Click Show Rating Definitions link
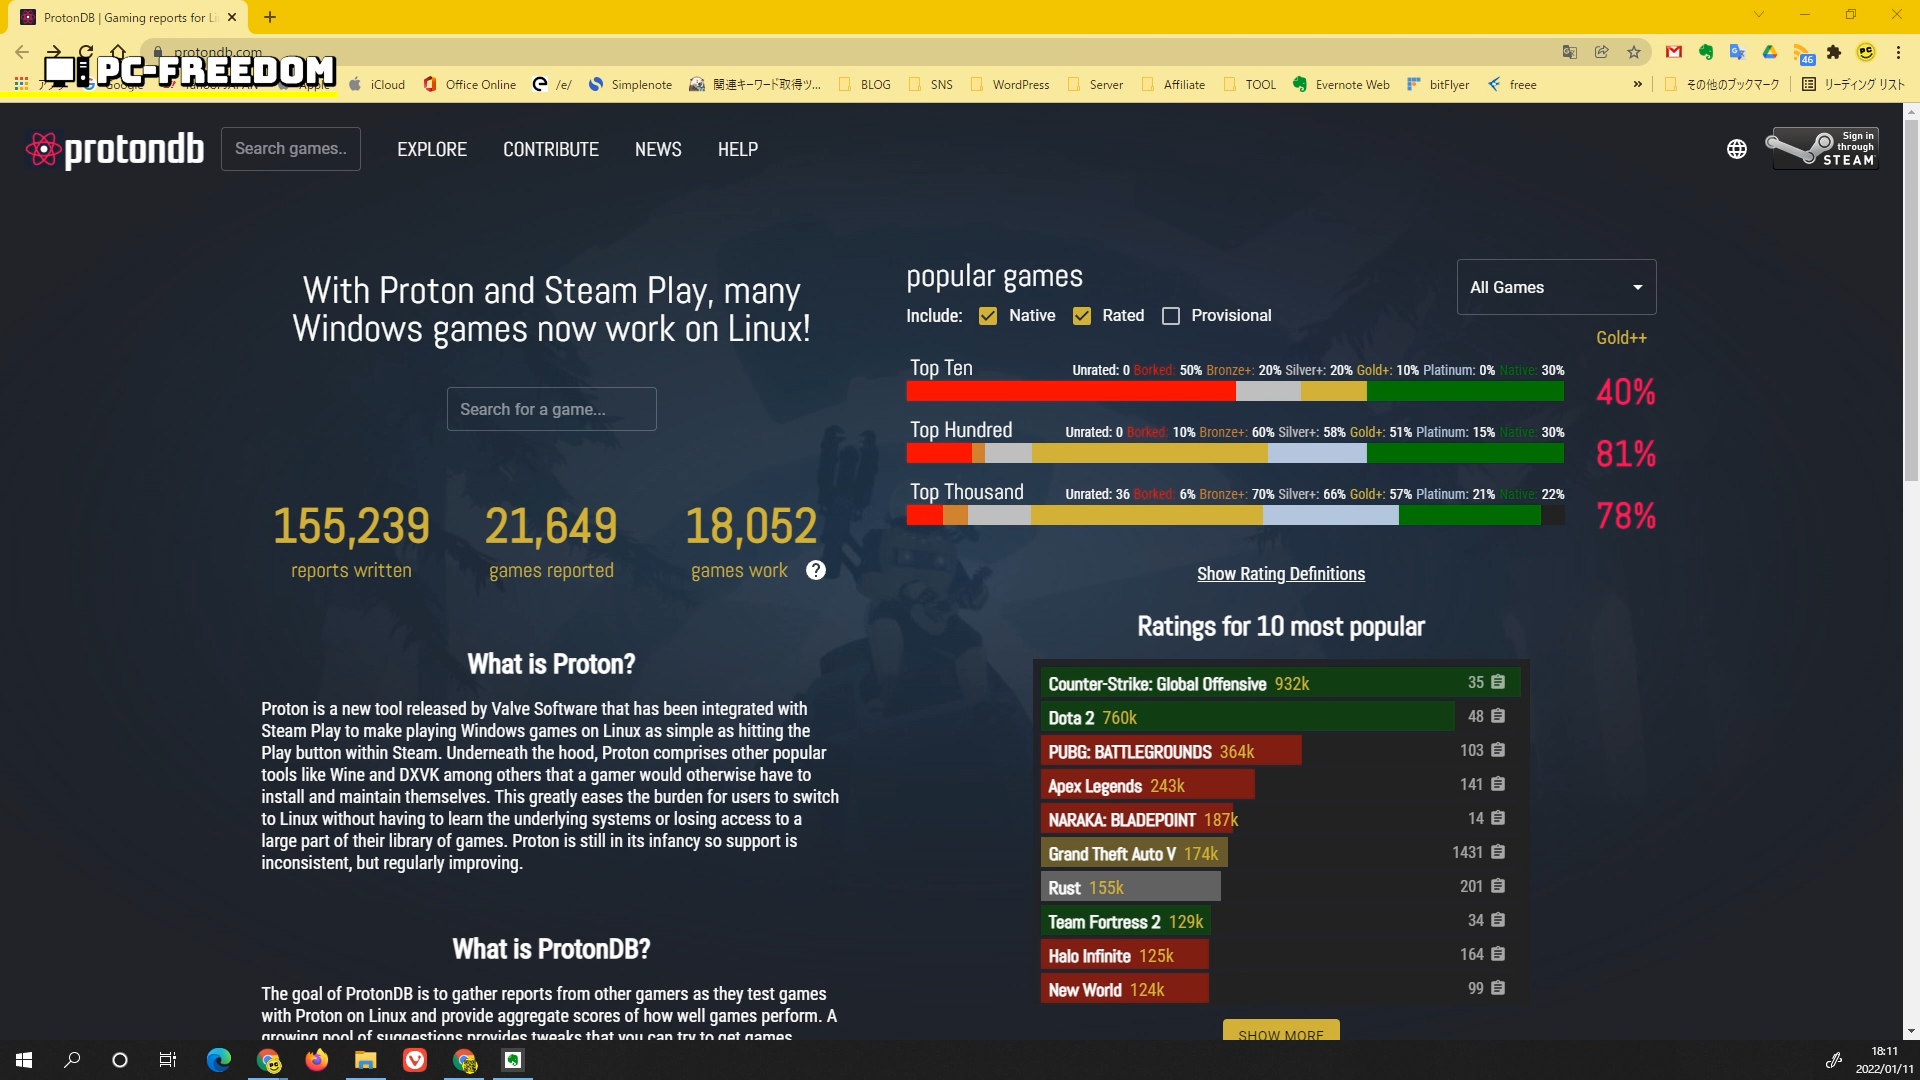The image size is (1920, 1080). pyautogui.click(x=1280, y=574)
